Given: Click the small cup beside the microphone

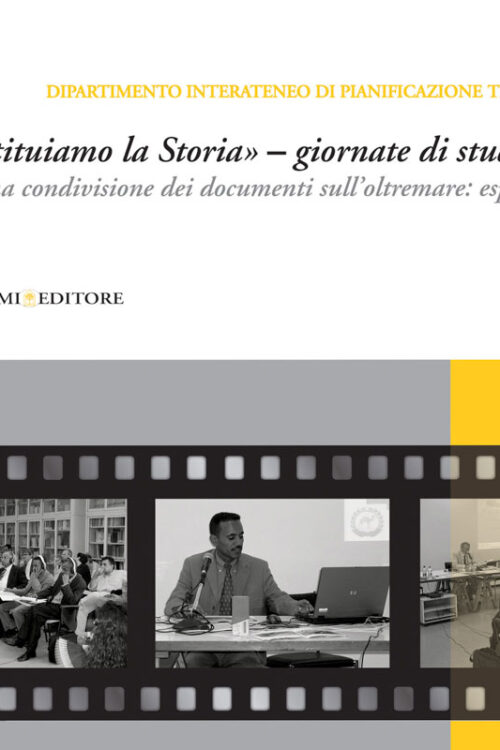Looking at the screenshot, I should tap(241, 614).
